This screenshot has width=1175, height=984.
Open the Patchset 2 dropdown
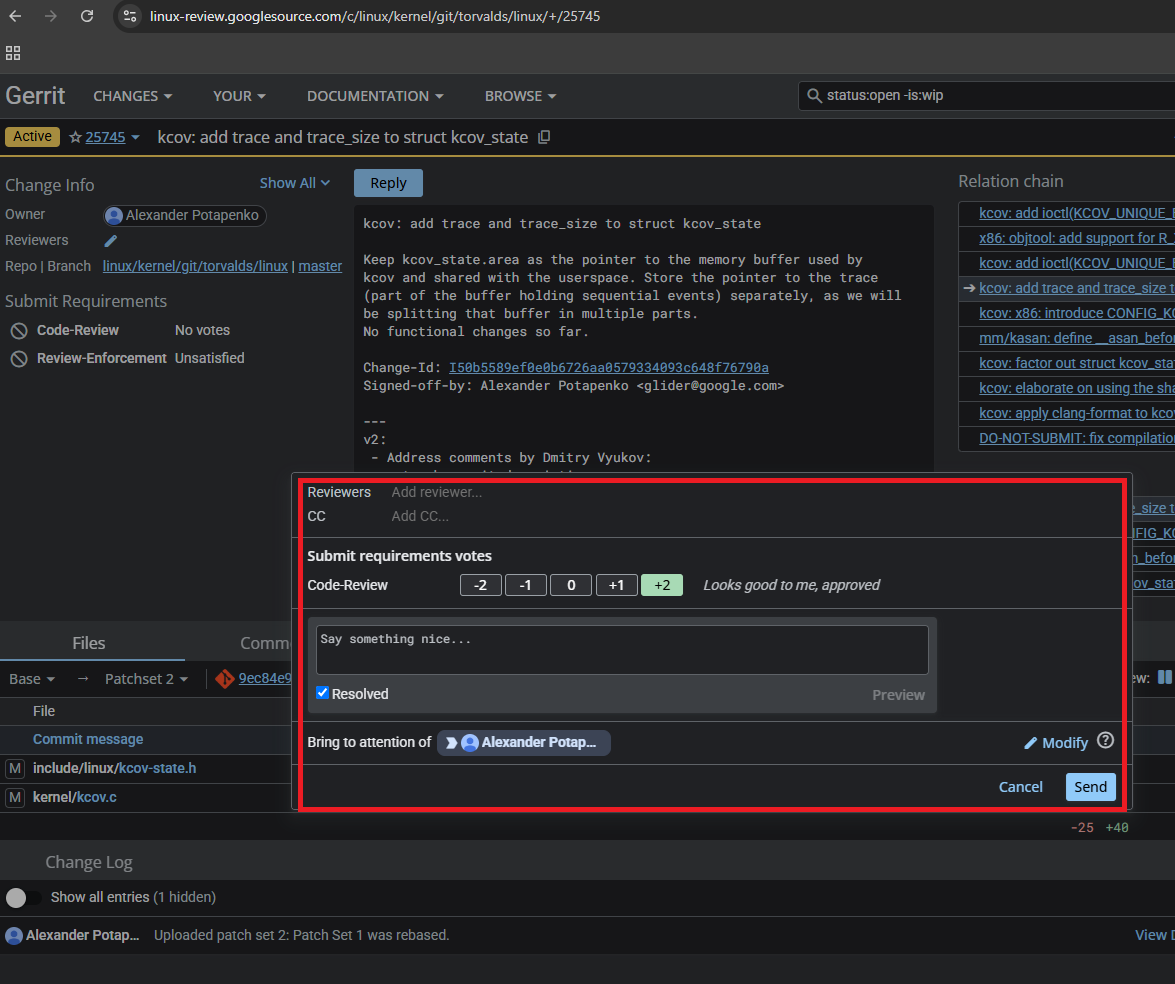[x=145, y=678]
